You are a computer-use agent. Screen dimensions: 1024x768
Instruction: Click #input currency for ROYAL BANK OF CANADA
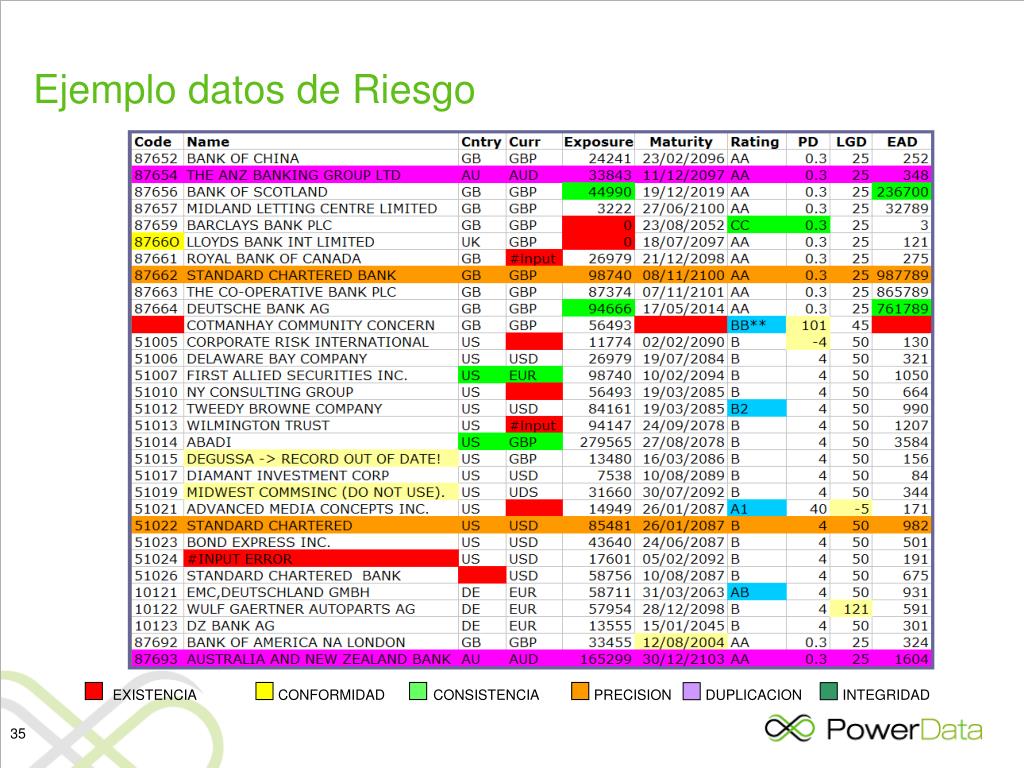click(534, 259)
